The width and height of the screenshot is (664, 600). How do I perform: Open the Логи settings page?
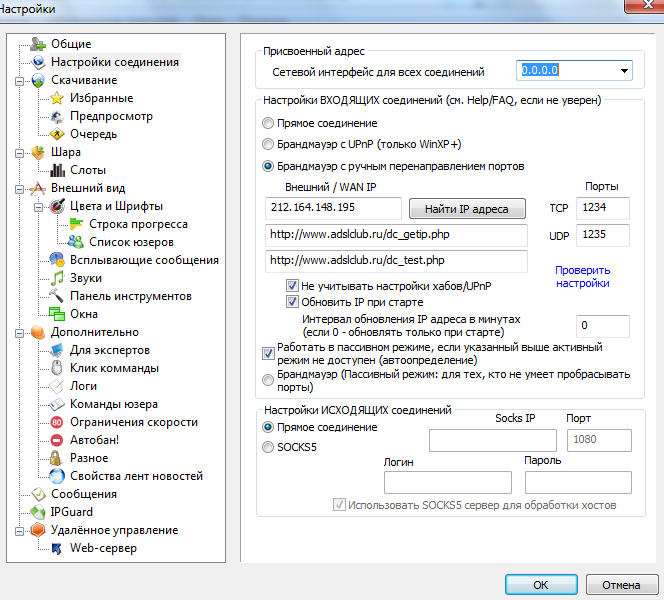[x=83, y=386]
